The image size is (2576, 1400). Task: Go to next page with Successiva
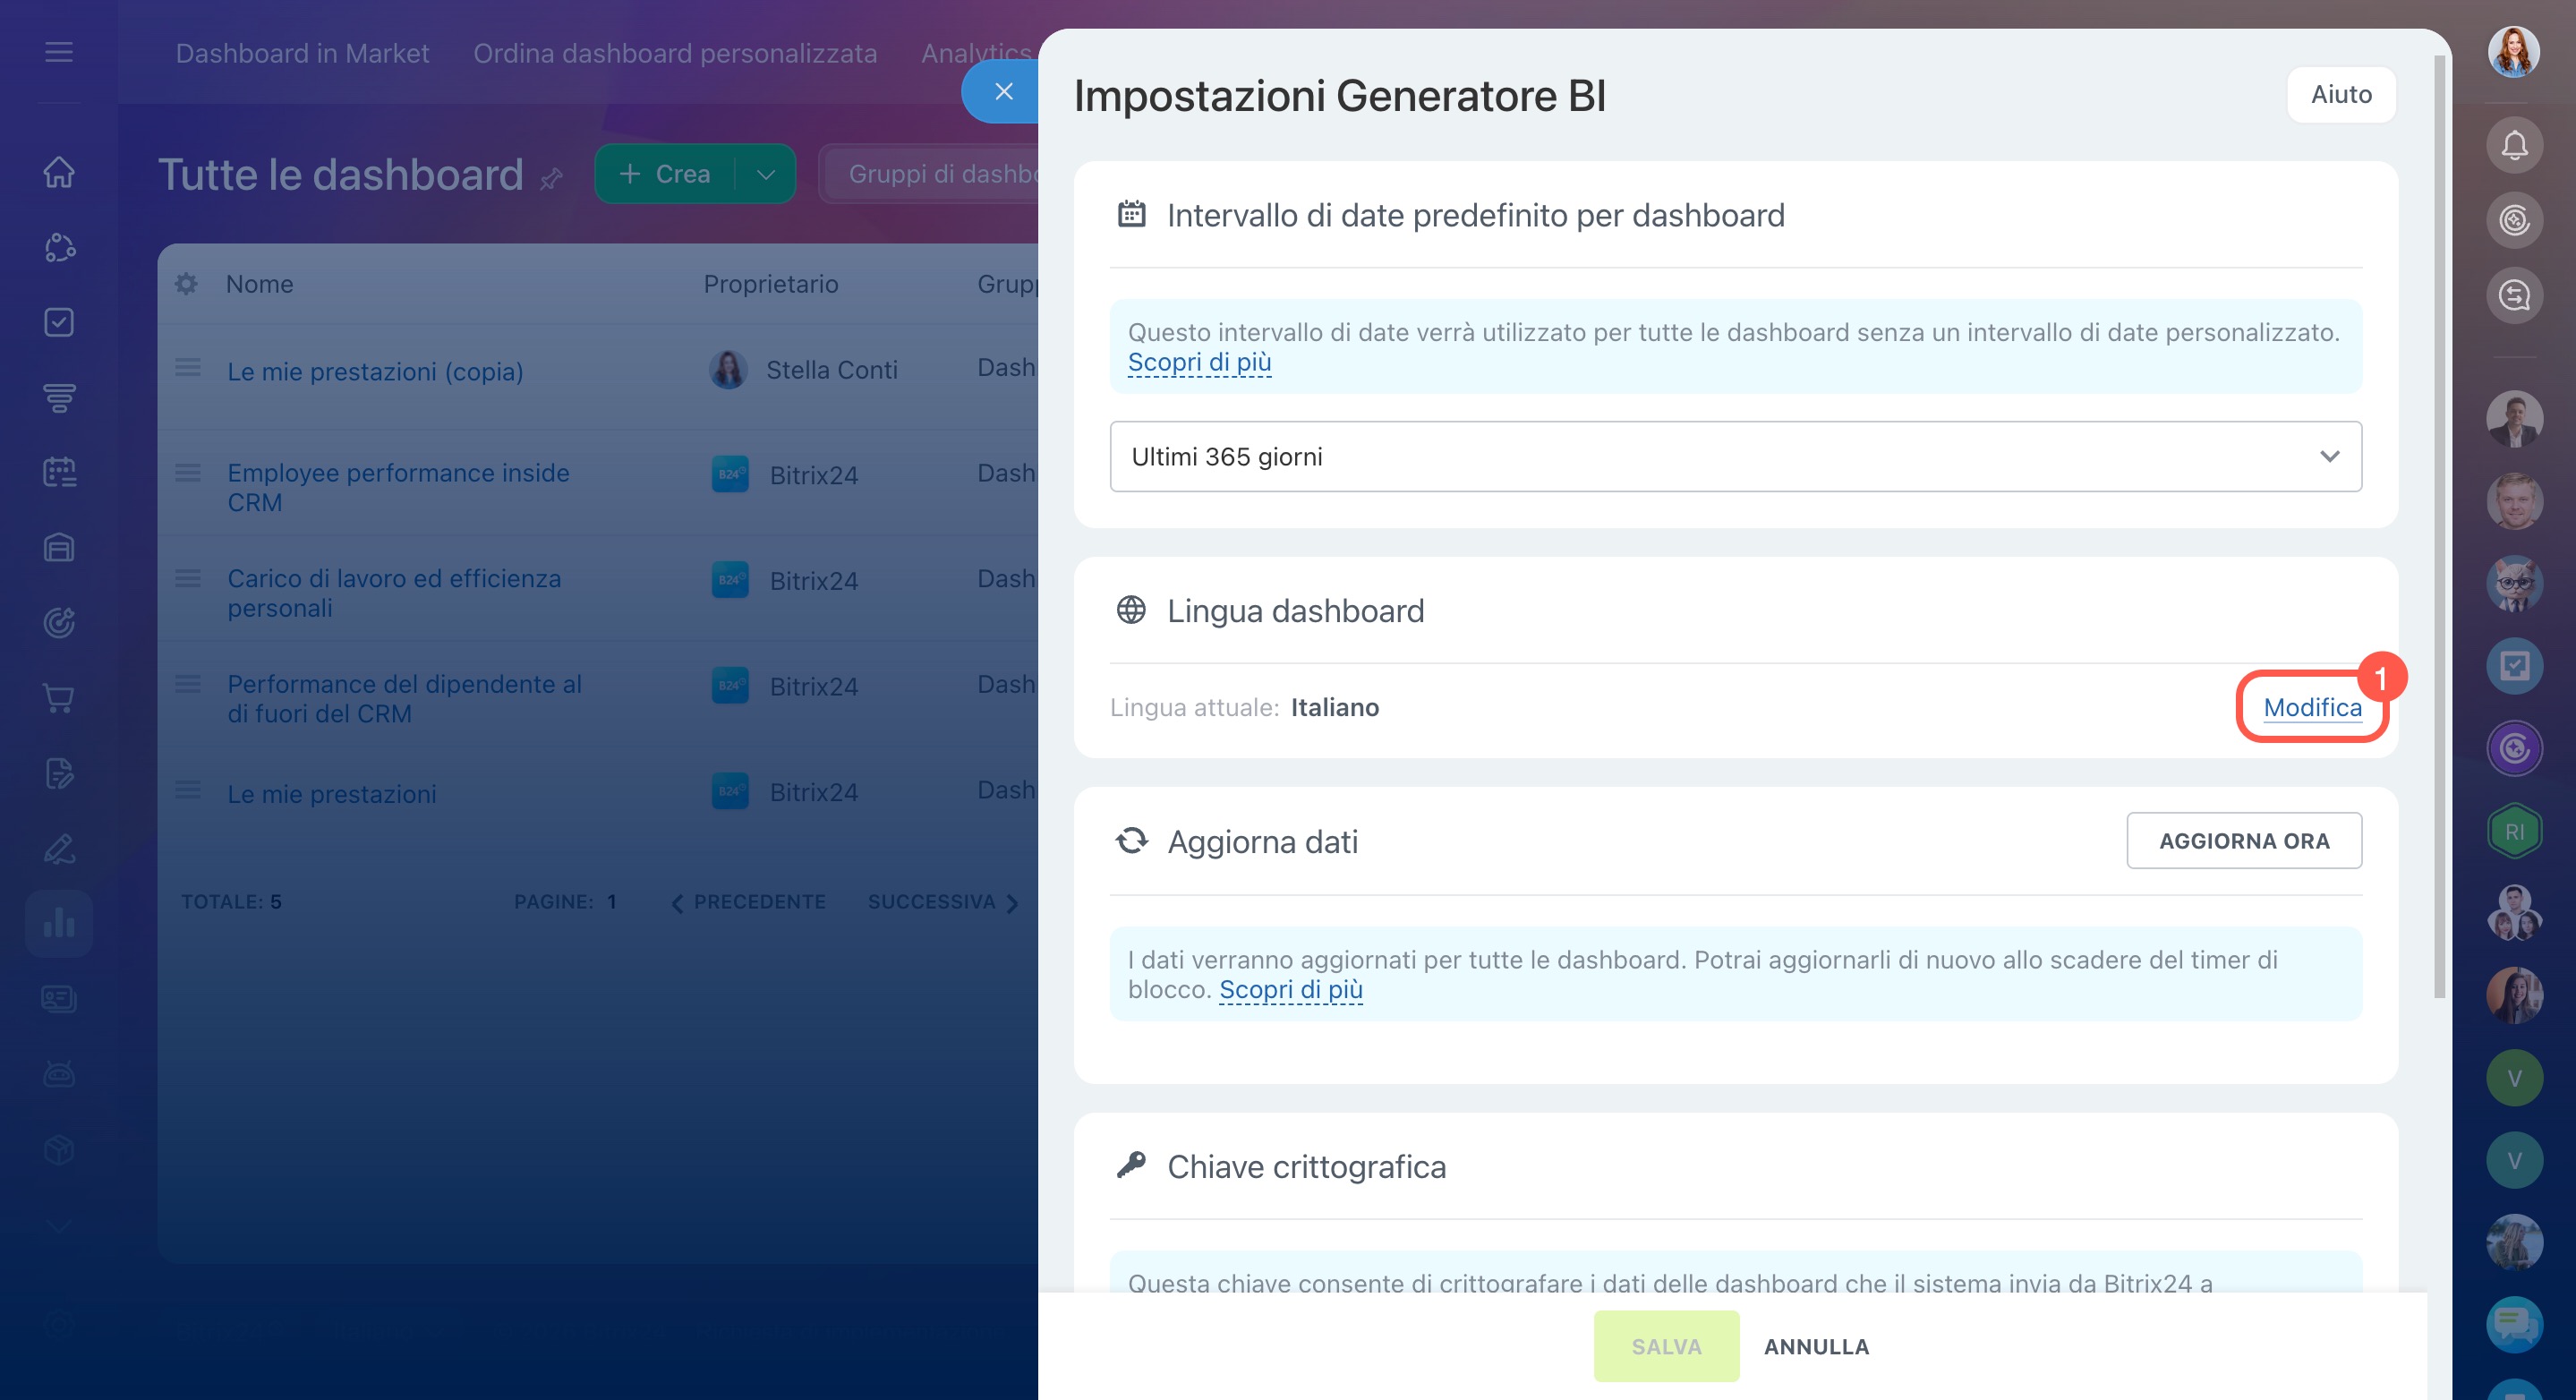942,902
